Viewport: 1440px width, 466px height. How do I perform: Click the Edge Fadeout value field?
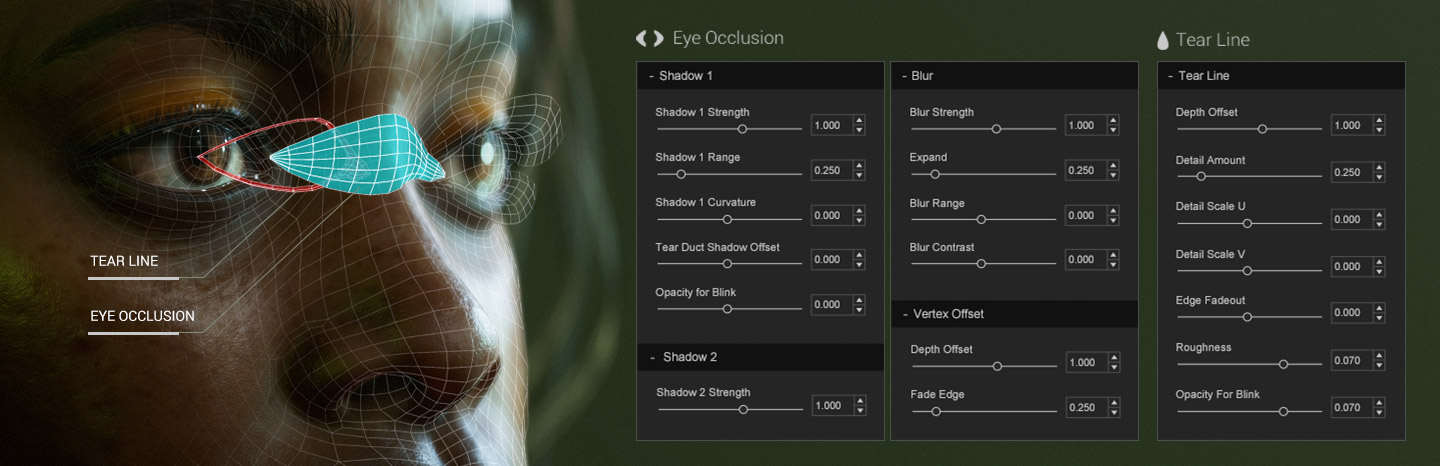[1350, 313]
